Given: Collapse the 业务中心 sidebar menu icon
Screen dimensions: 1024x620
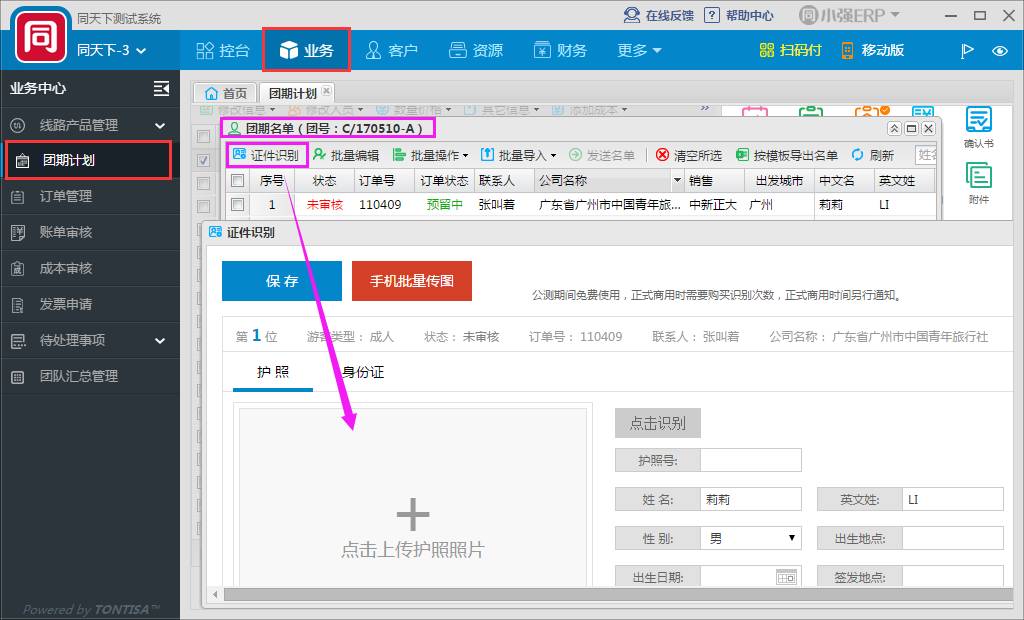Looking at the screenshot, I should pos(161,88).
